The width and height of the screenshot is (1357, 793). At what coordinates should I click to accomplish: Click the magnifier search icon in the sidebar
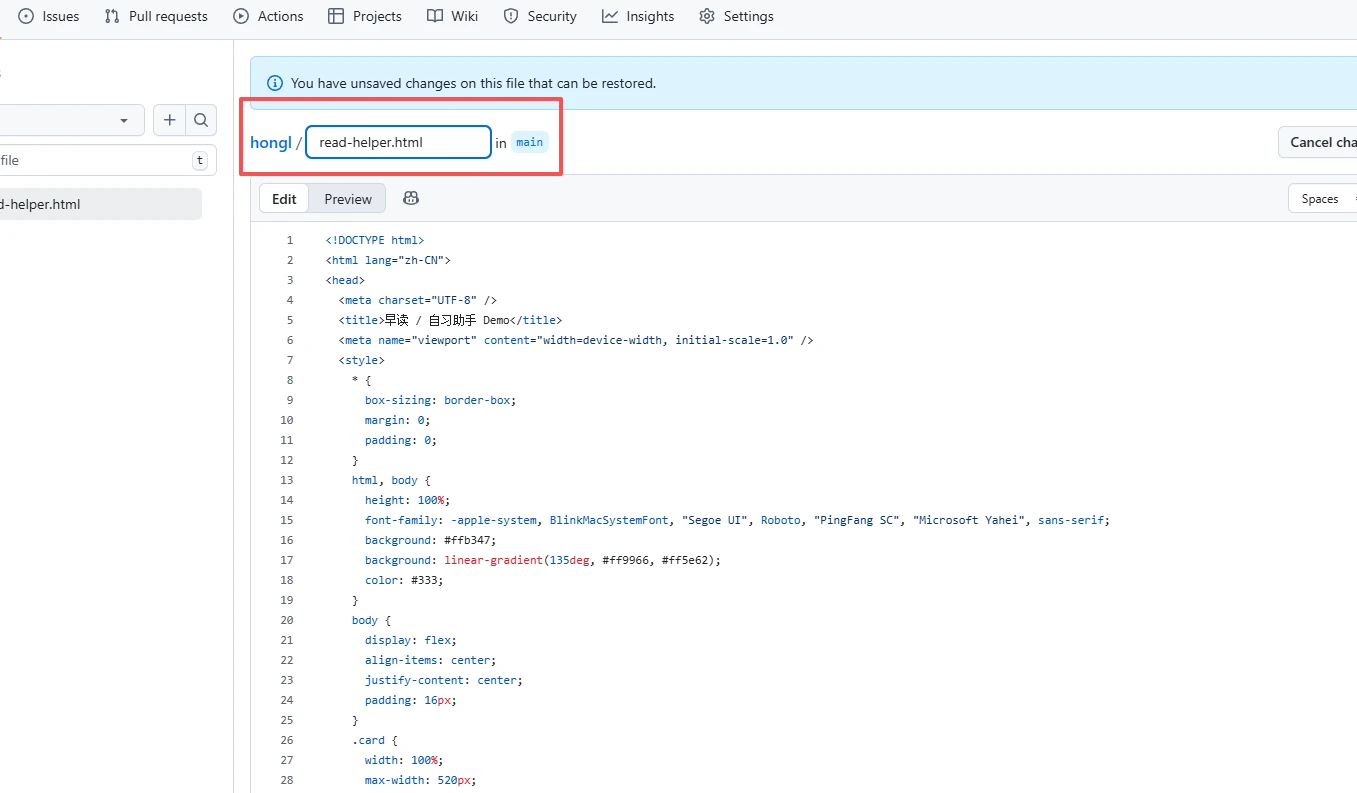[201, 120]
